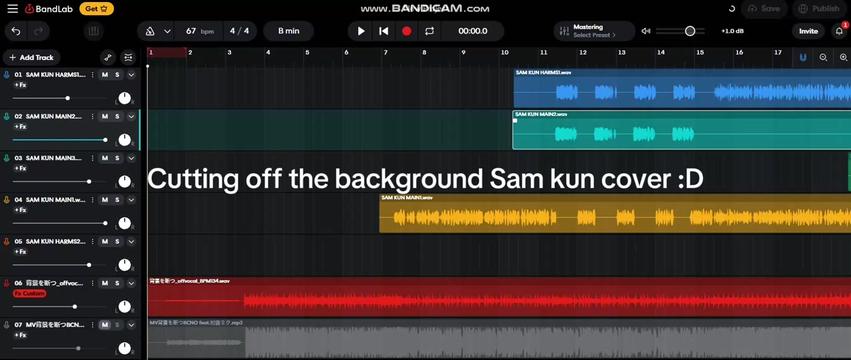Image resolution: width=851 pixels, height=360 pixels.
Task: Open the automation tool icon
Action: (108, 57)
